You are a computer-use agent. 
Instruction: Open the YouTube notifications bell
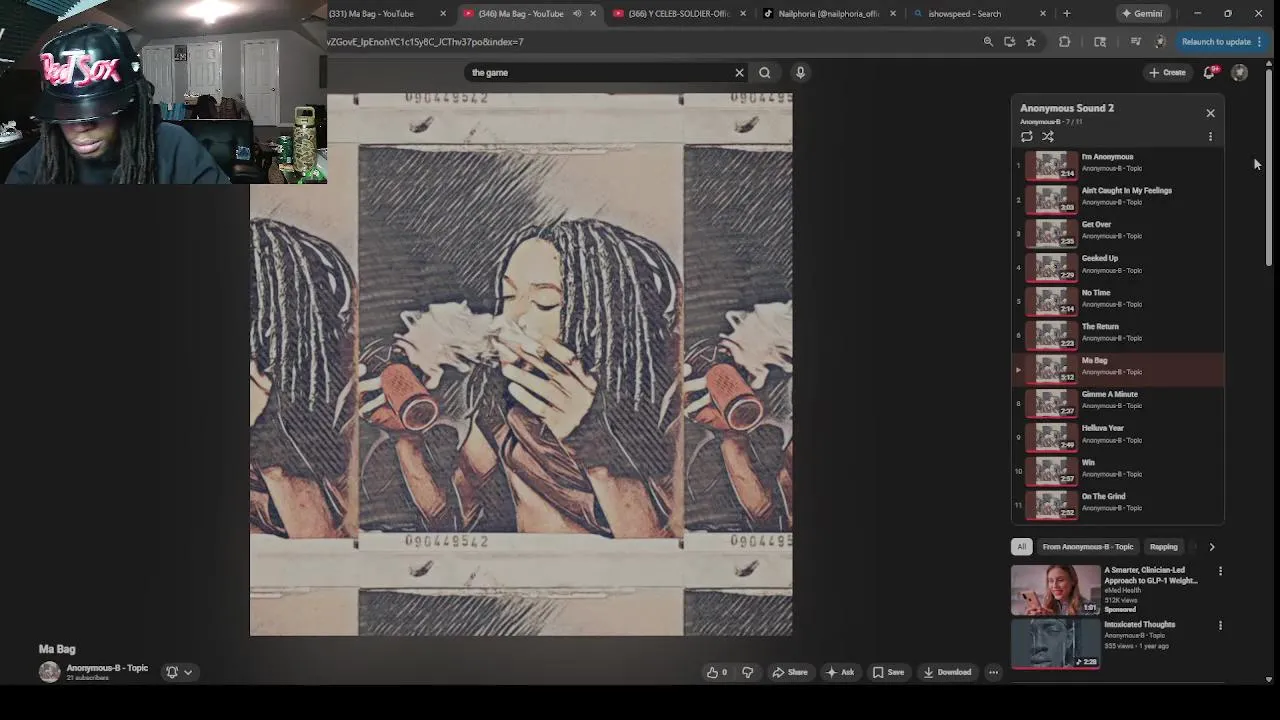(x=1209, y=72)
